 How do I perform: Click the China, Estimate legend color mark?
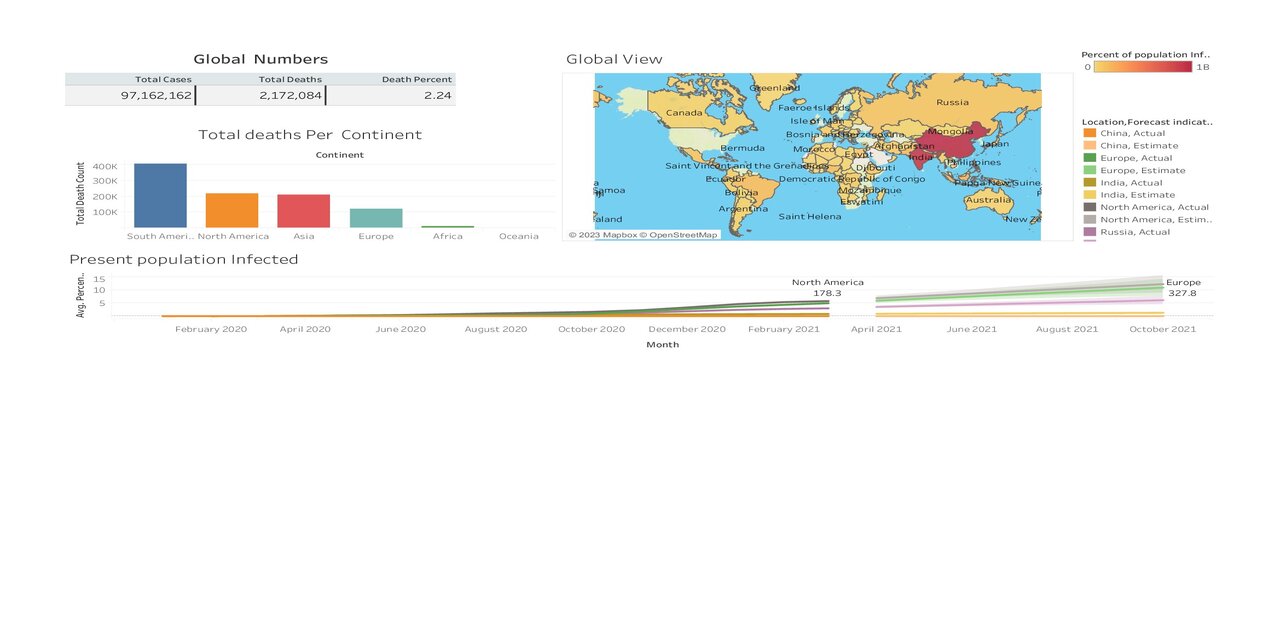(x=1087, y=144)
